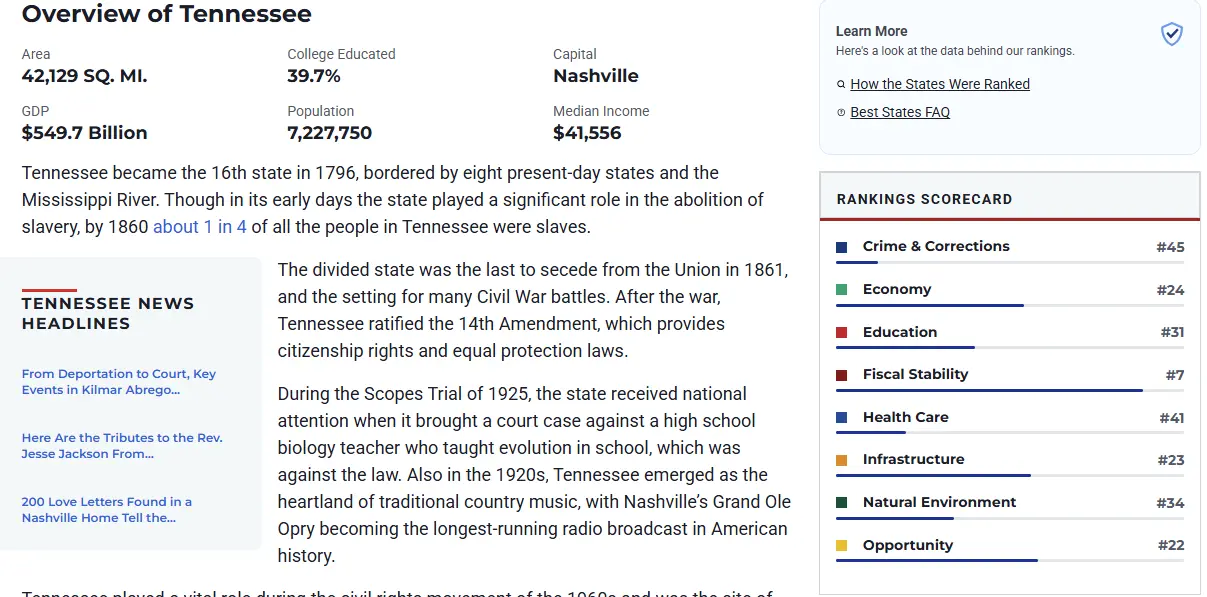Click the red square next to Education

842,333
